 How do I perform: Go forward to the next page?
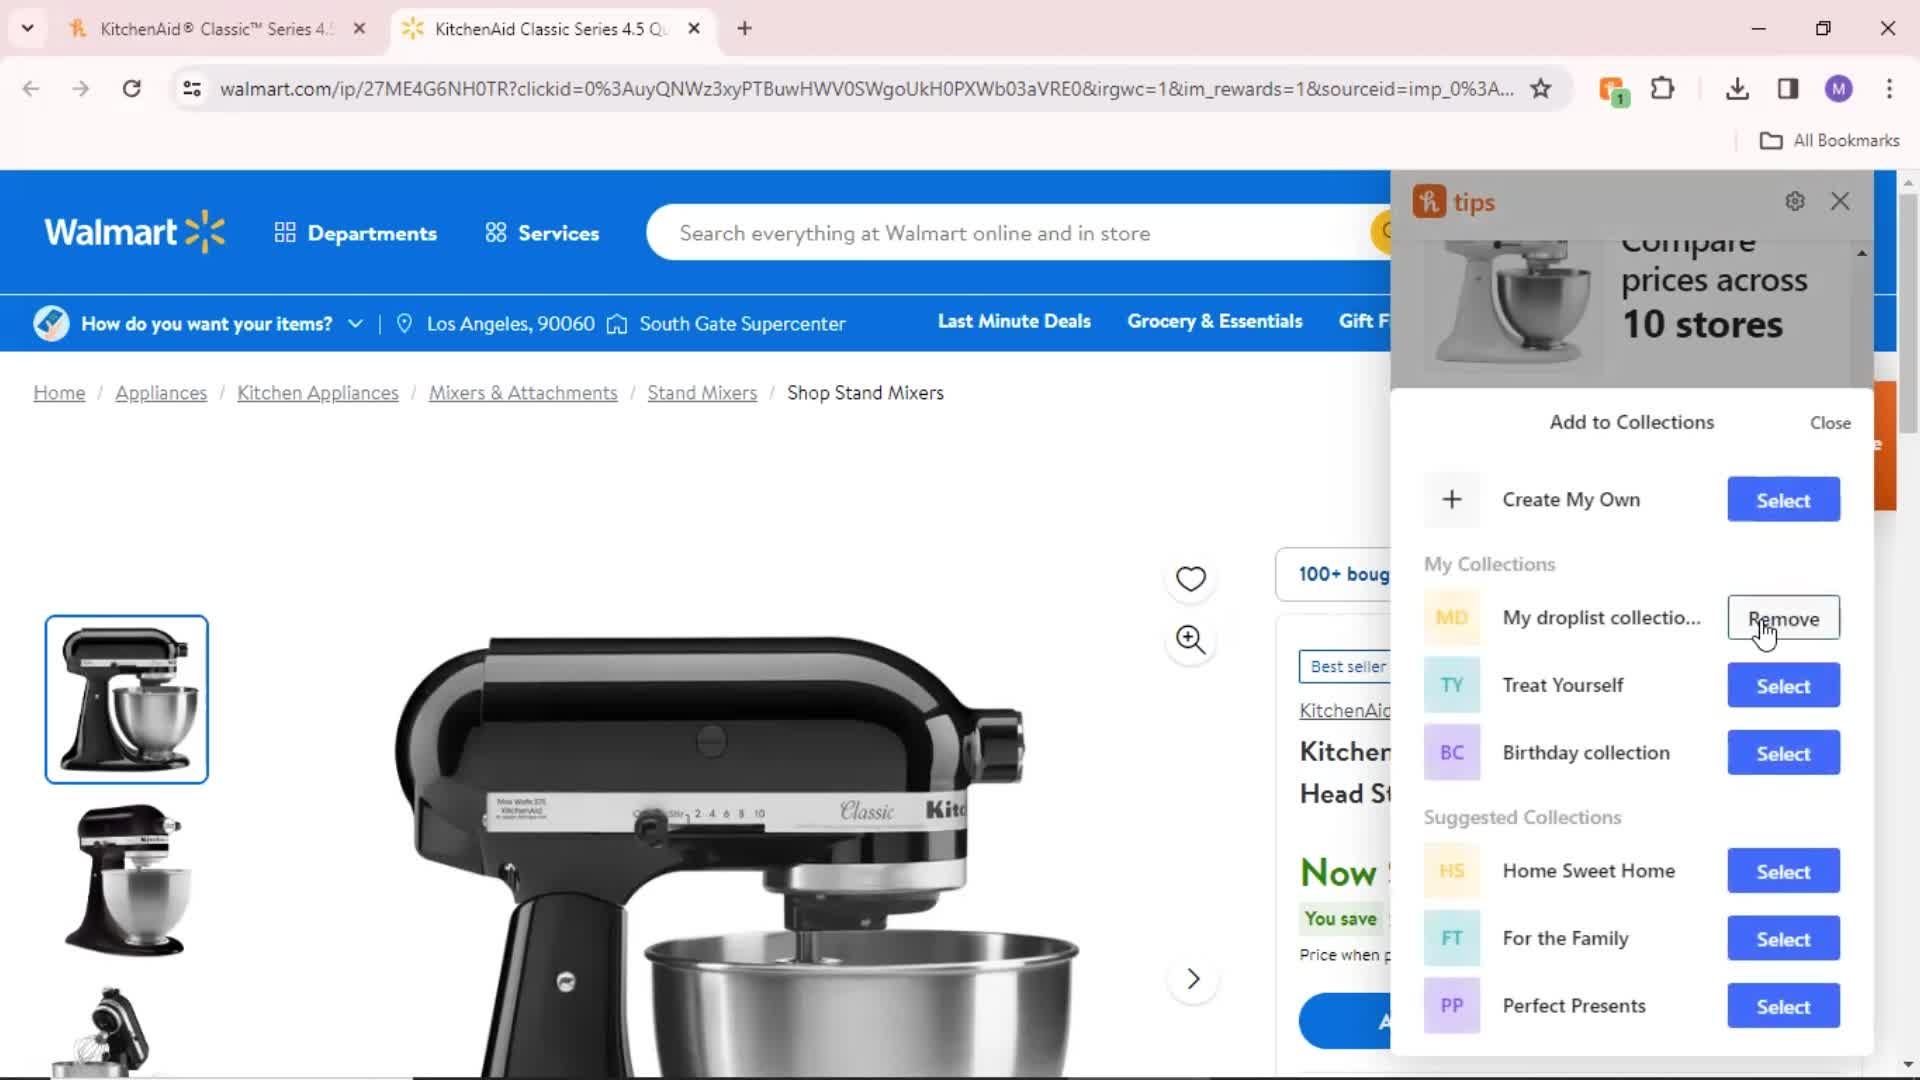[x=81, y=89]
